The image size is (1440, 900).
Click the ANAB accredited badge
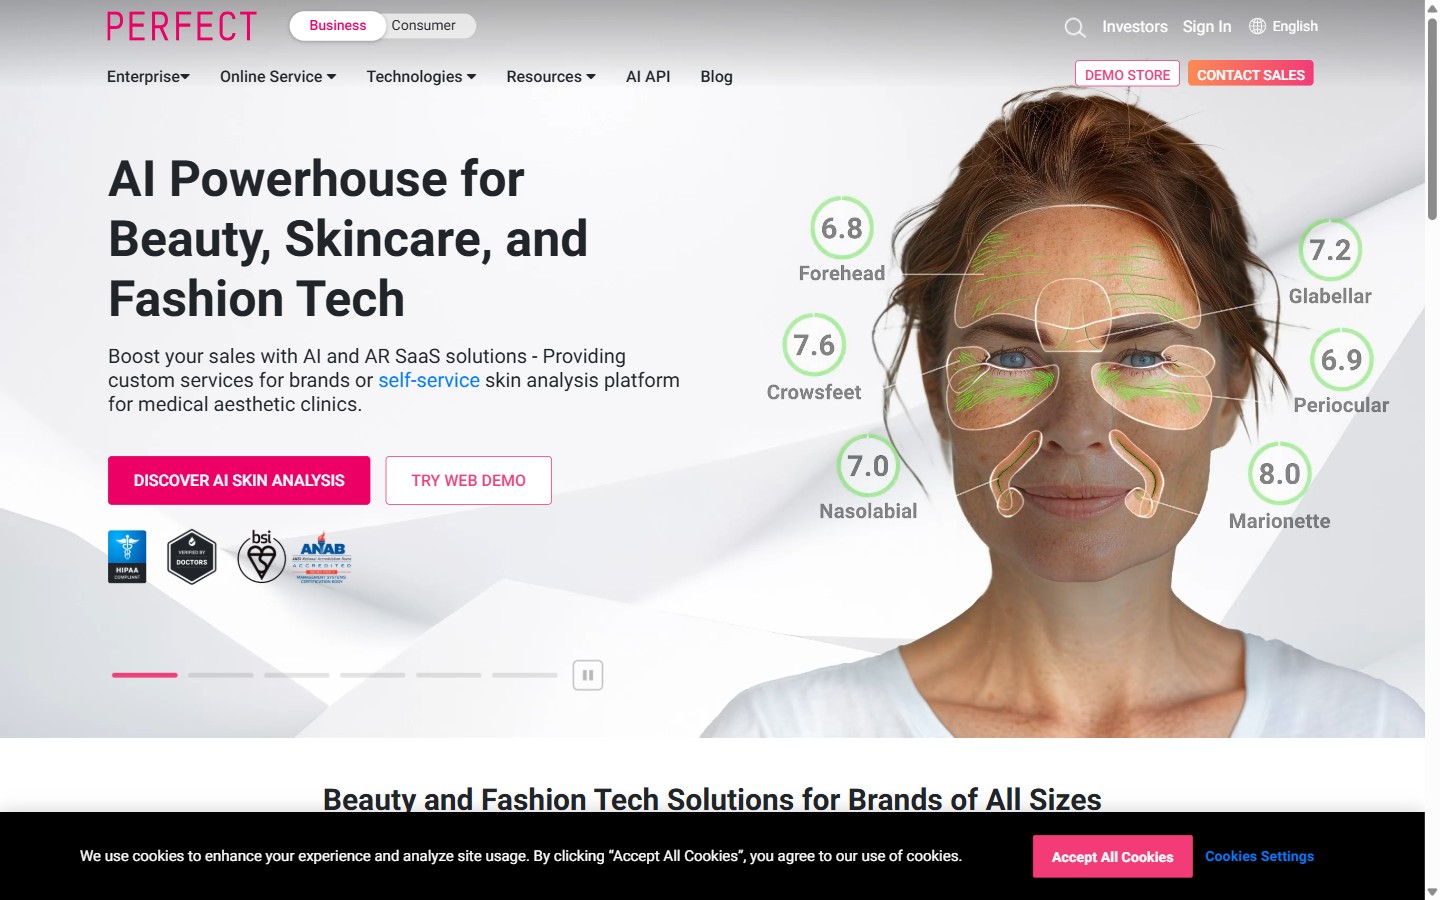coord(322,557)
